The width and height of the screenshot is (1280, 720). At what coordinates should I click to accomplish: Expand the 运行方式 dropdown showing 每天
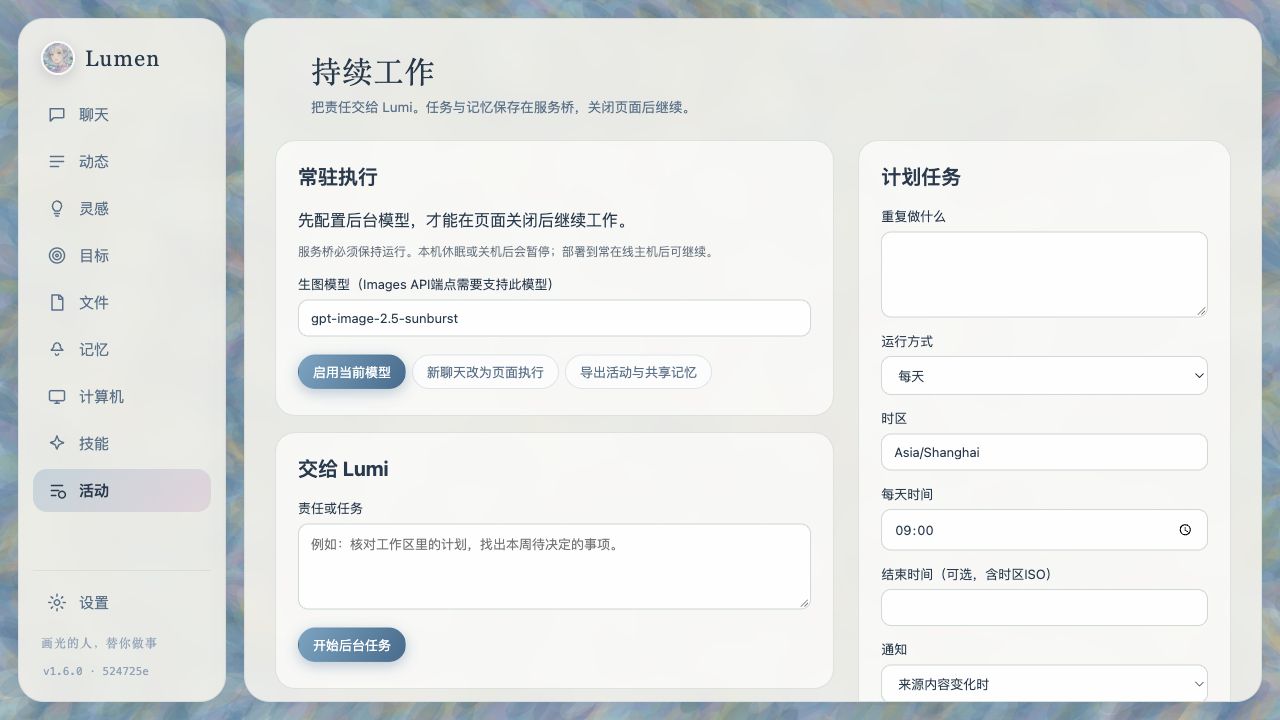pyautogui.click(x=1044, y=376)
